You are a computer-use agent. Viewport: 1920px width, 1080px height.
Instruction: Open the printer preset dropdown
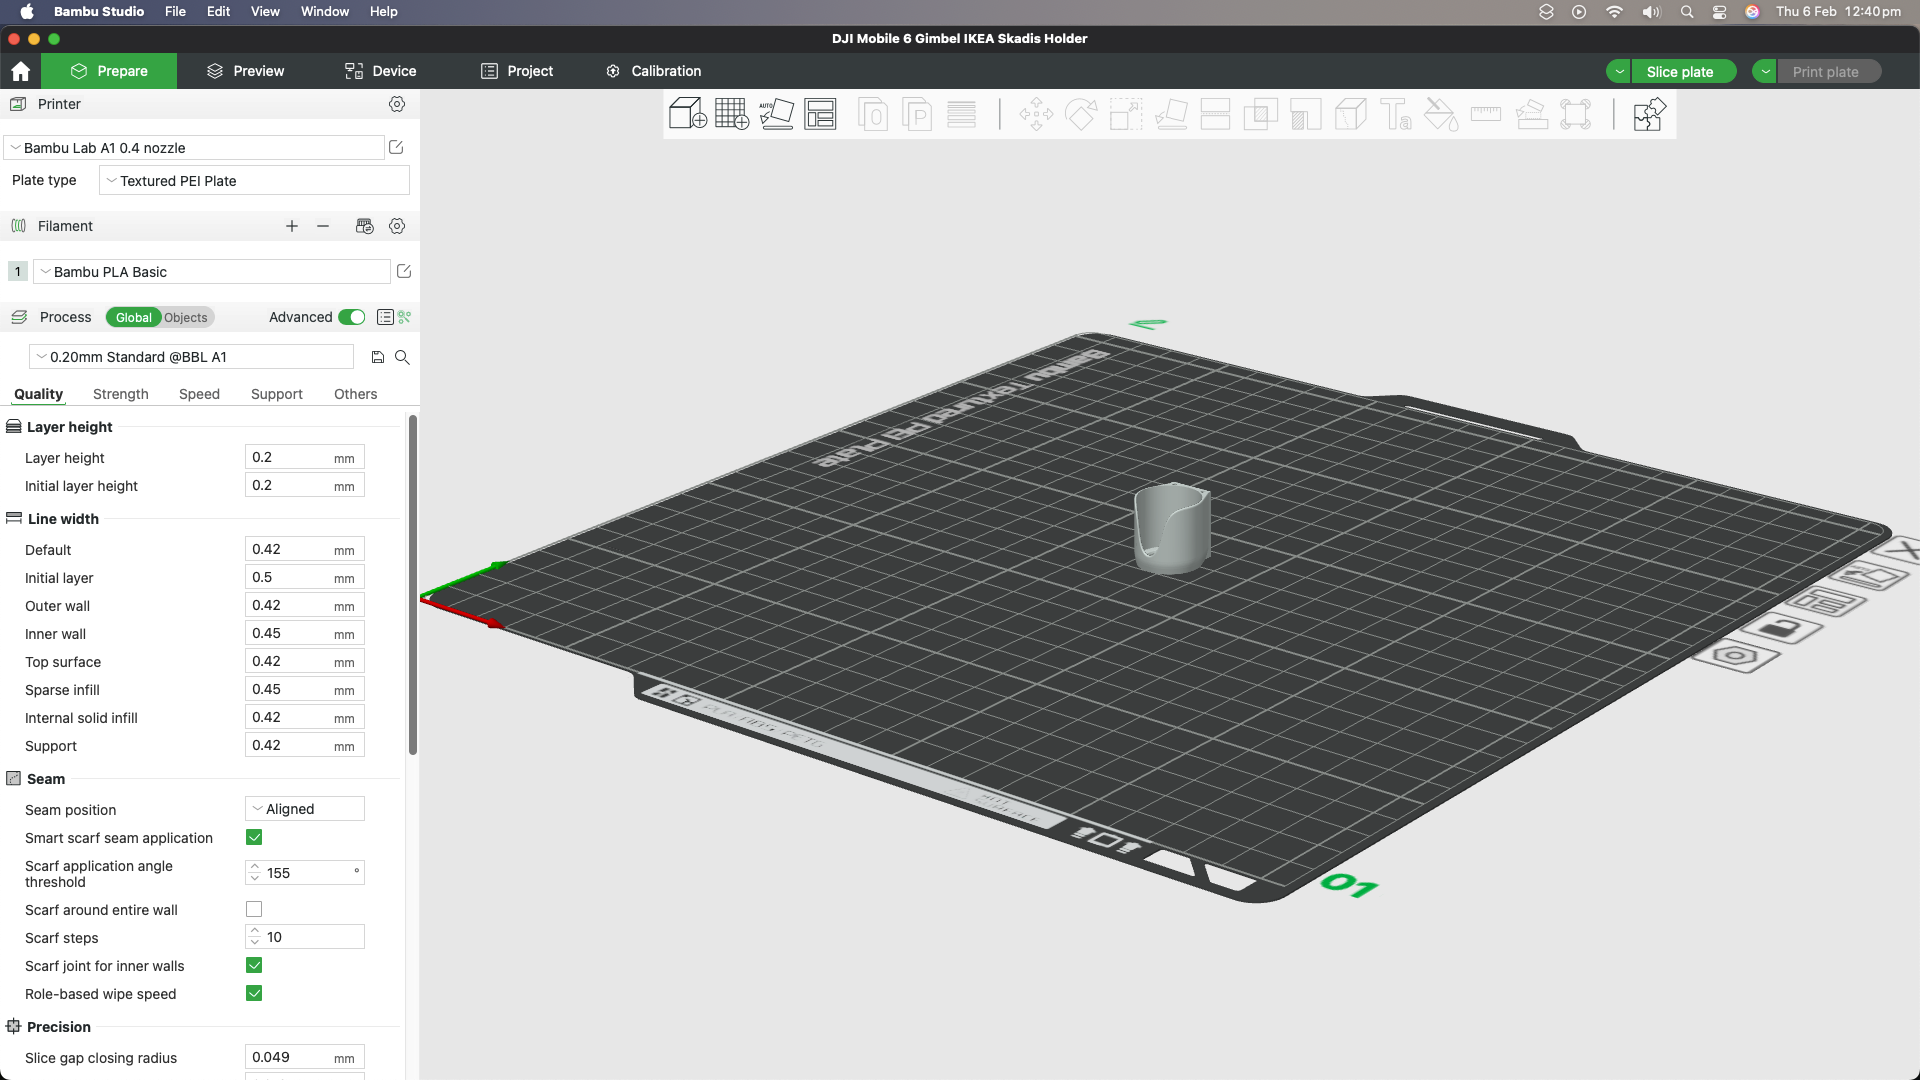point(195,147)
